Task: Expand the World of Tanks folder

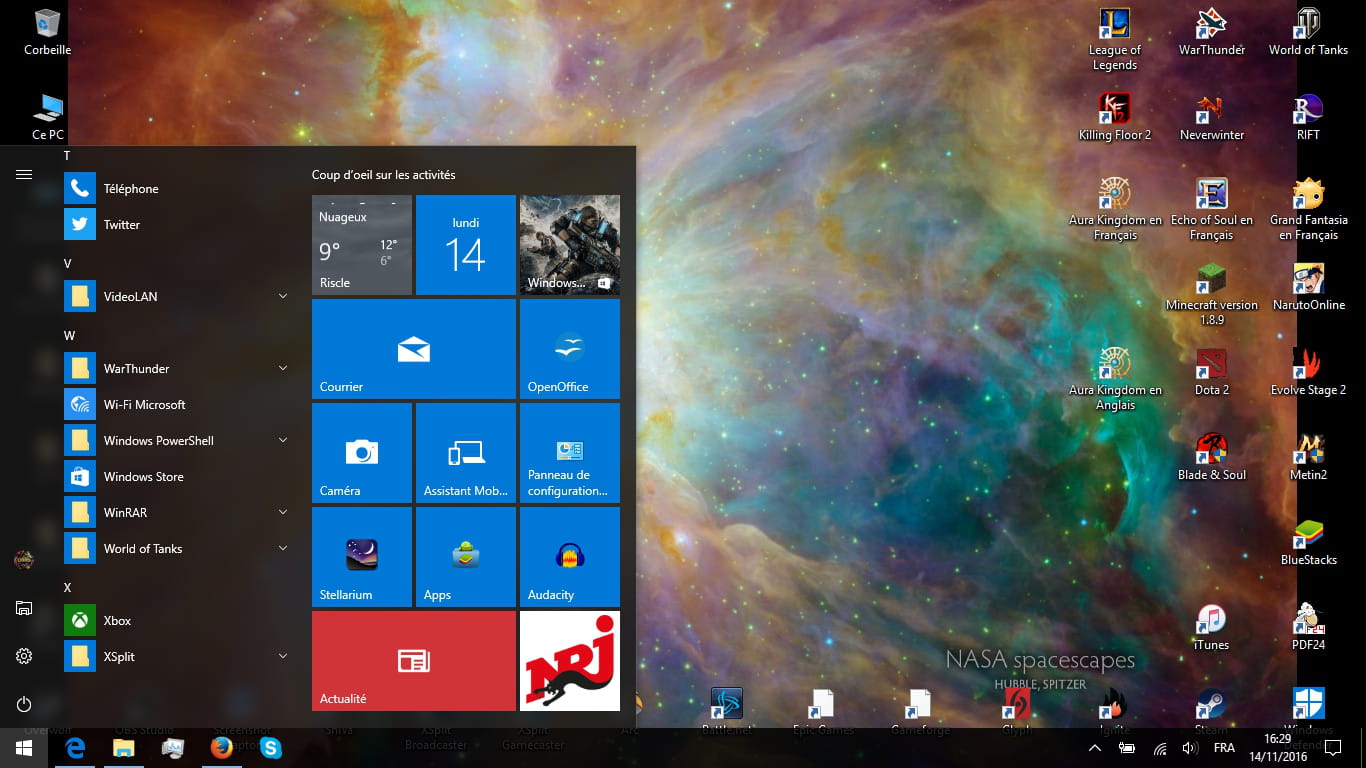Action: [x=178, y=548]
